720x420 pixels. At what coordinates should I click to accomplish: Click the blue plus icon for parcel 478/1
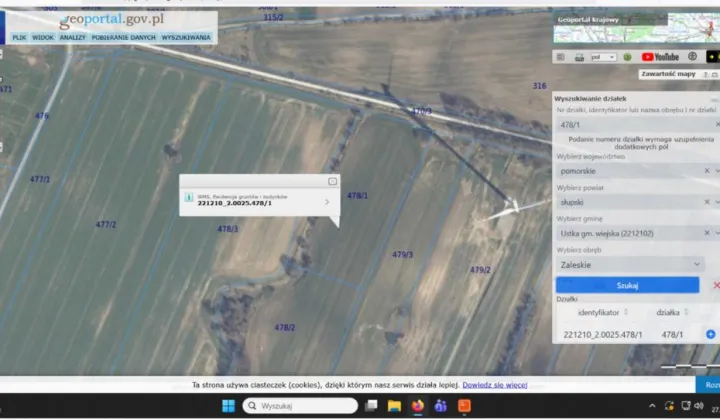[x=710, y=334]
